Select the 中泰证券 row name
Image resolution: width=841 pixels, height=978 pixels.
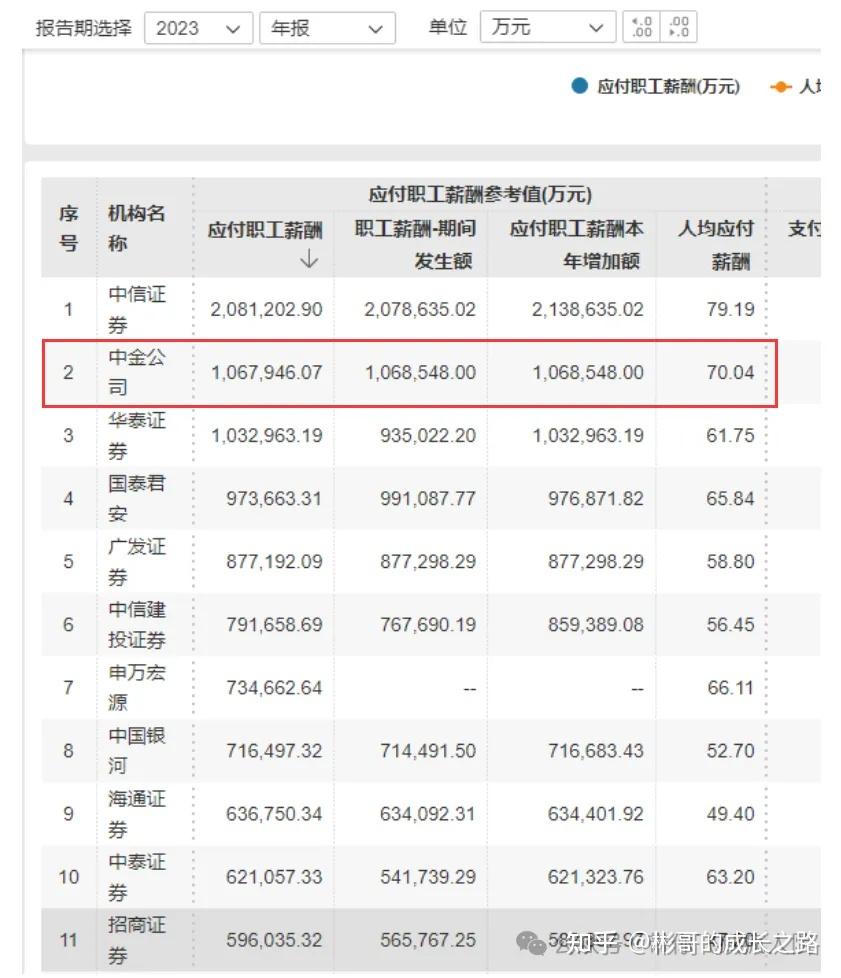click(137, 876)
